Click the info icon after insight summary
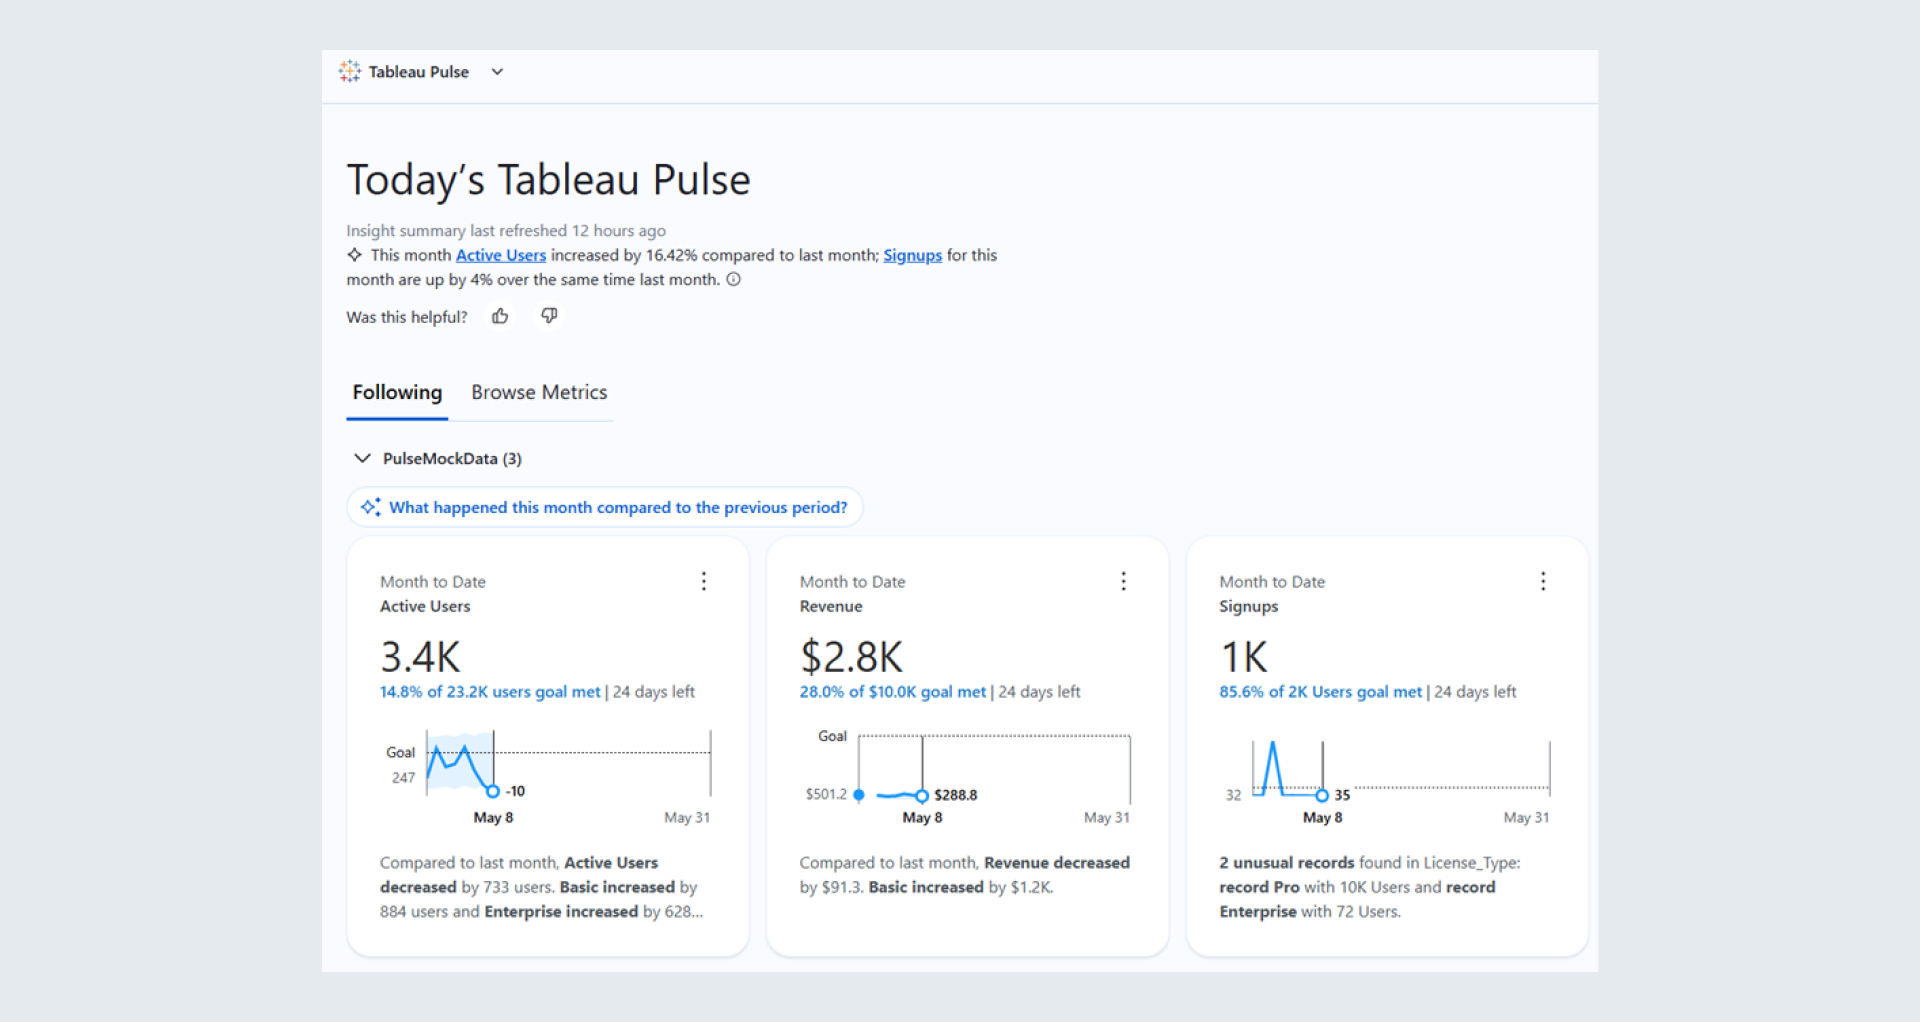Screen dimensions: 1920x1022 tap(733, 279)
